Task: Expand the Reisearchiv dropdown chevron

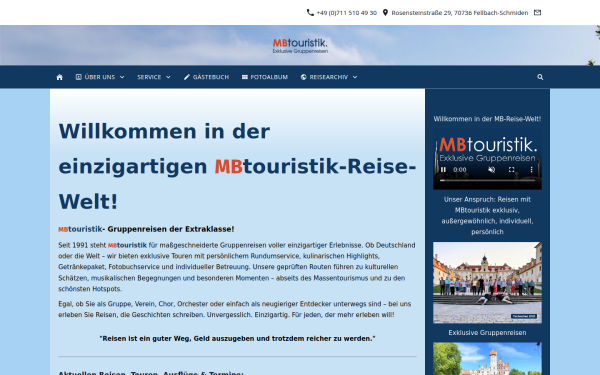Action: pyautogui.click(x=355, y=77)
